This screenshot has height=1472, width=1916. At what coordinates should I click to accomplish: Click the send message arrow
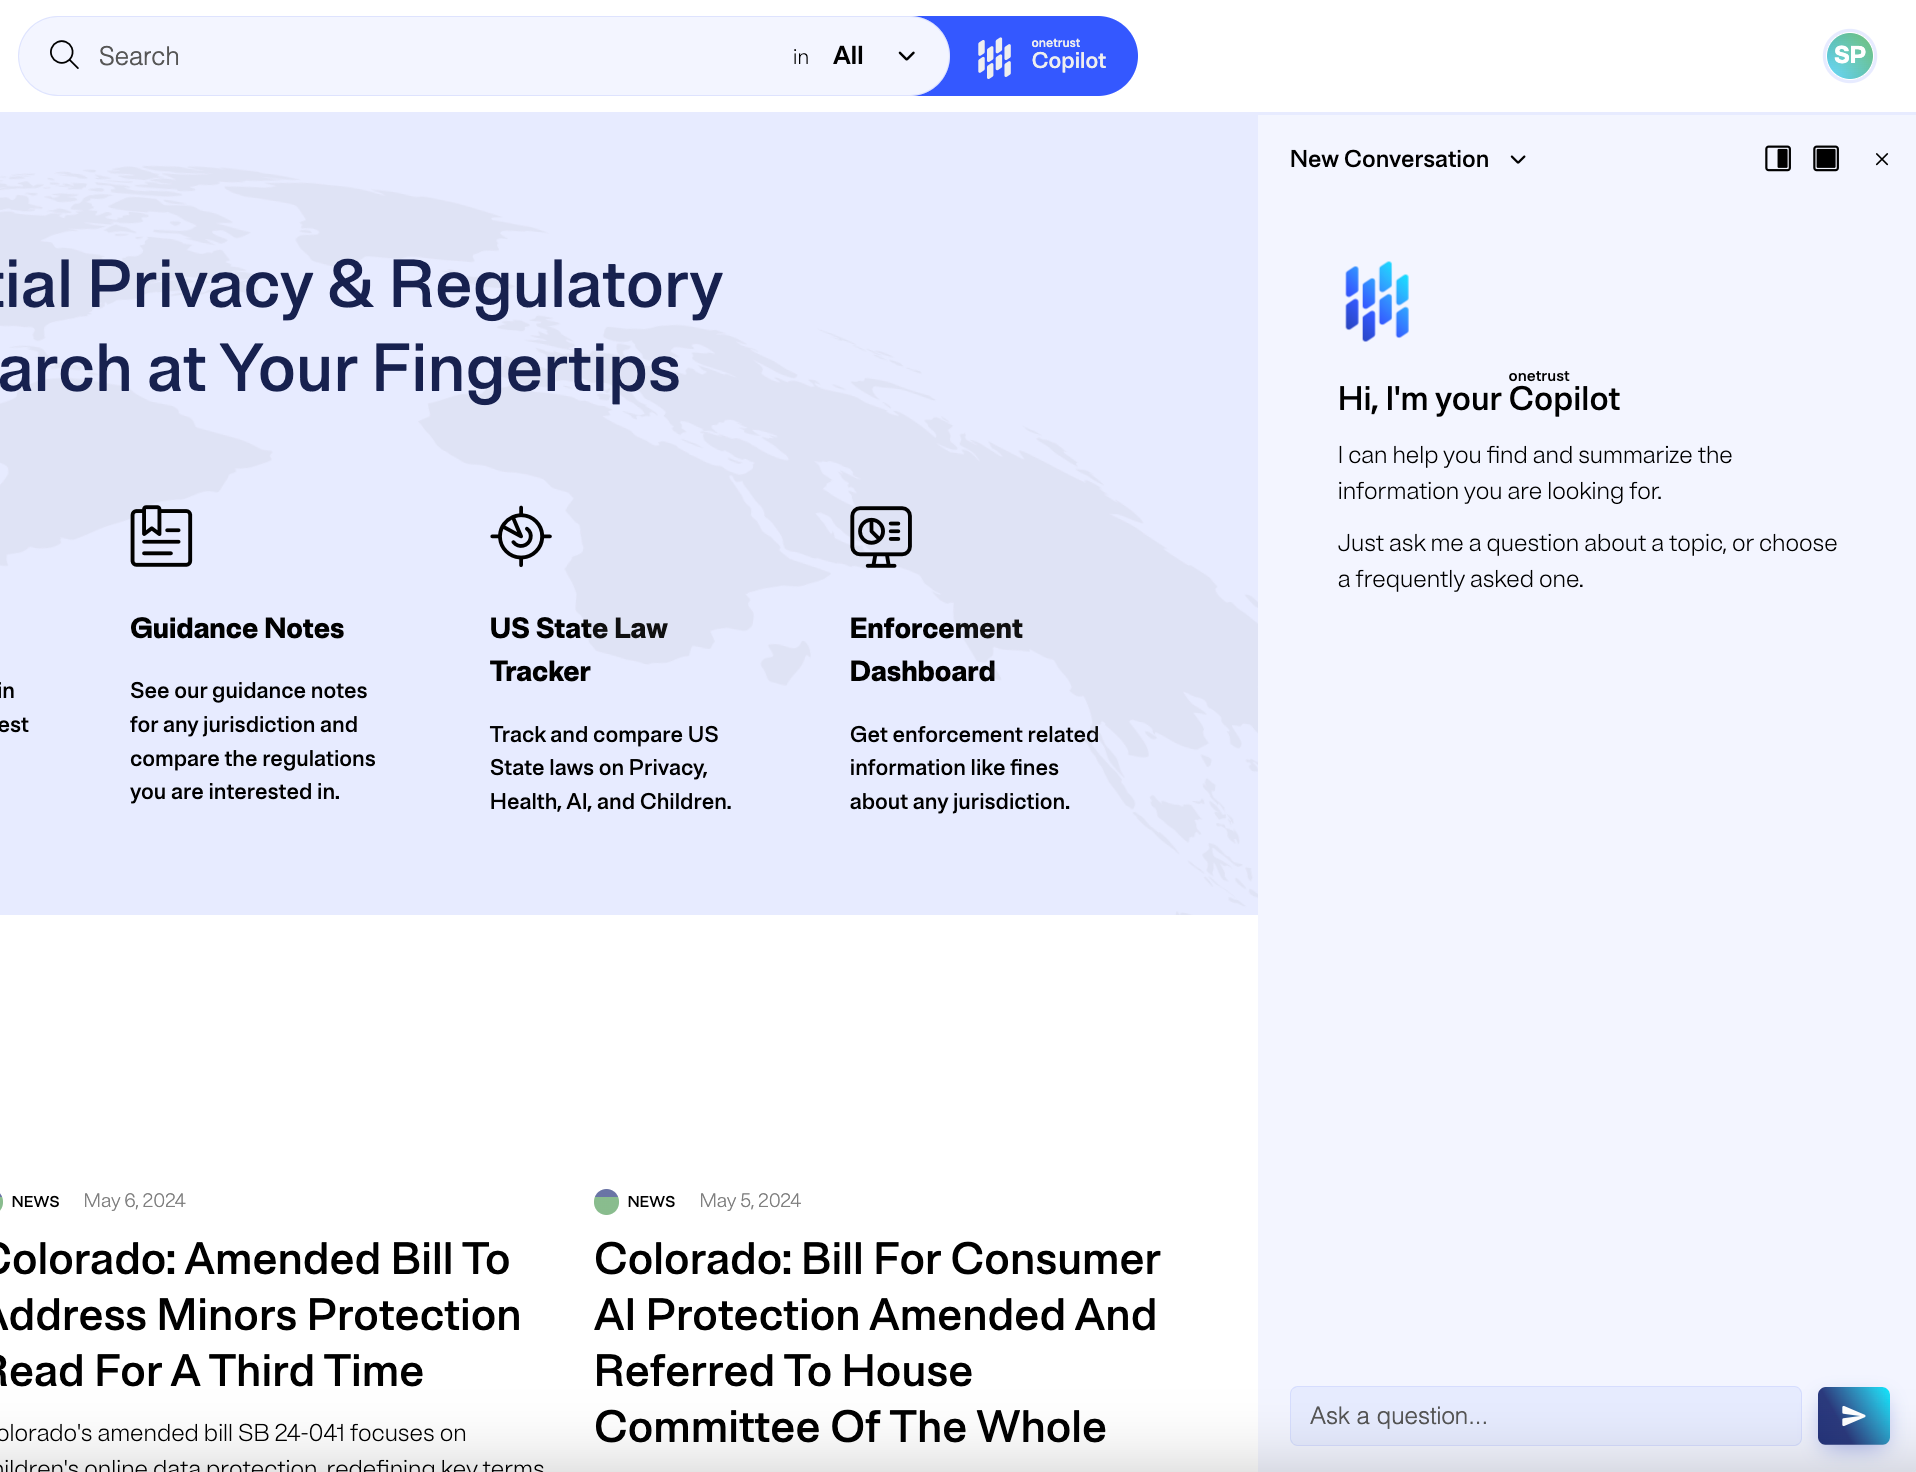coord(1853,1415)
